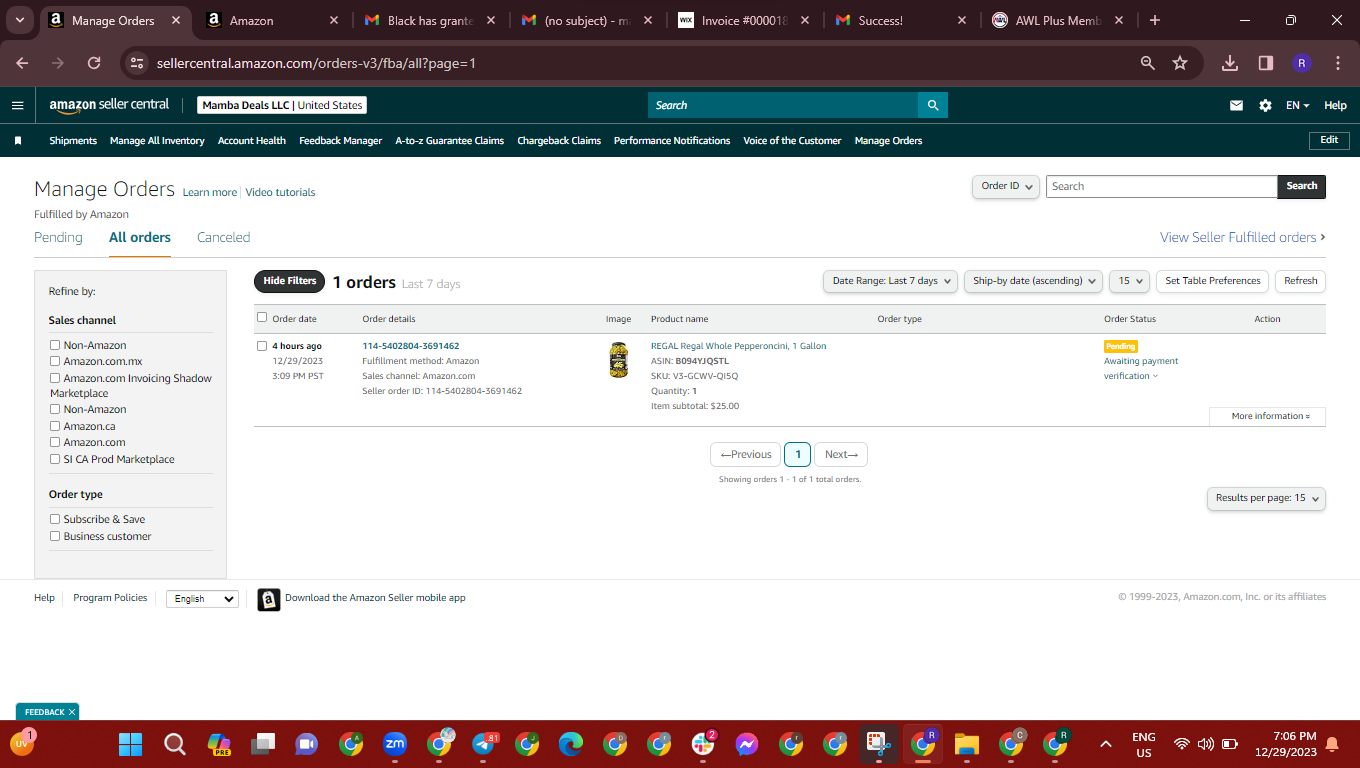Open File Explorer from the taskbar
Viewport: 1360px width, 768px height.
click(x=966, y=744)
